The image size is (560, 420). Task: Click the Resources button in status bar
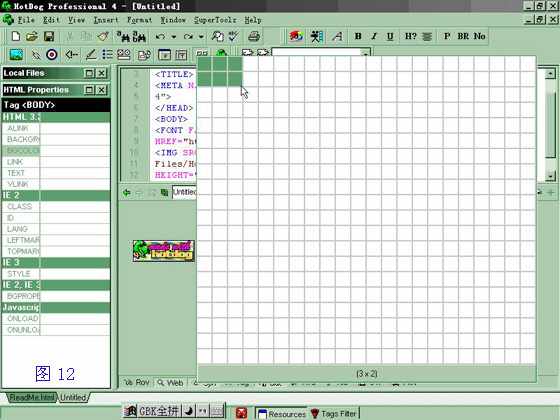[282, 414]
